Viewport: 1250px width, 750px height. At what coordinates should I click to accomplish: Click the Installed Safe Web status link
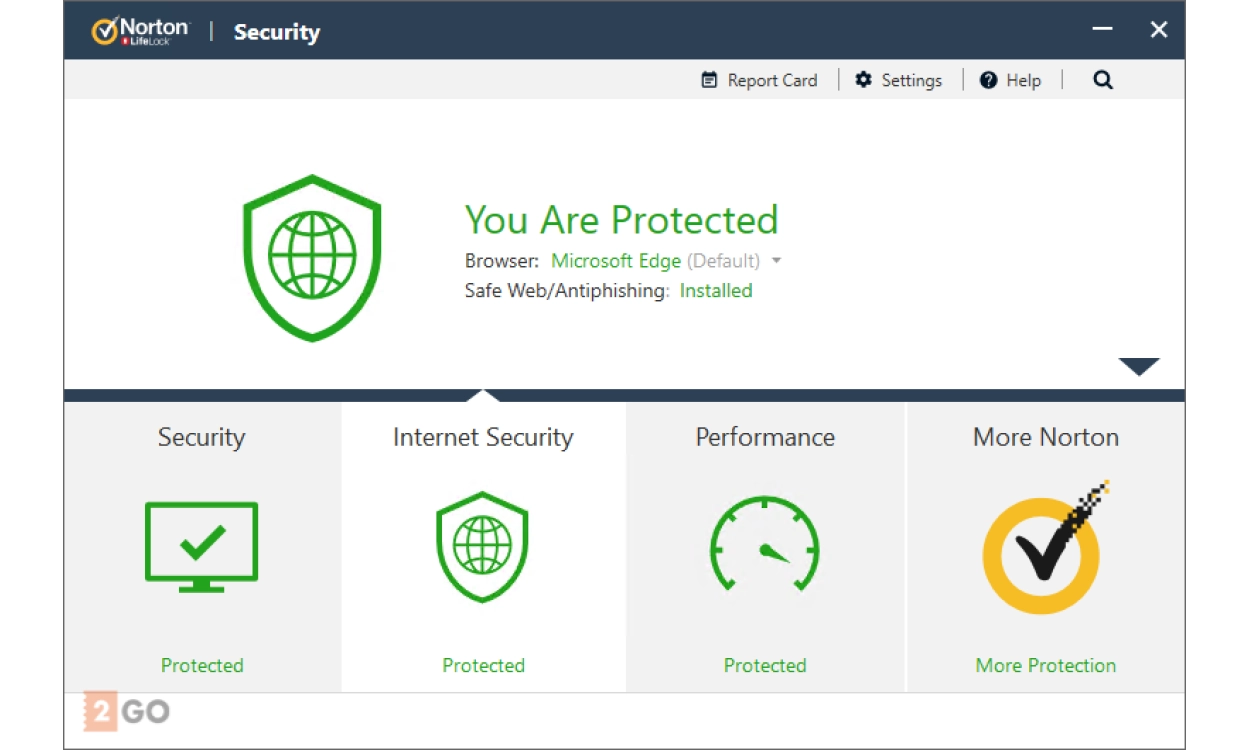716,291
